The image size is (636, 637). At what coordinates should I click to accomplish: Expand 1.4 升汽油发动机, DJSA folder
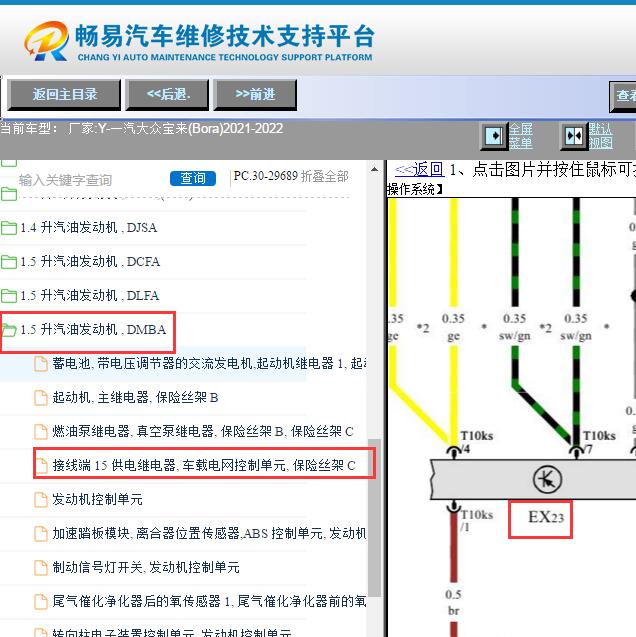click(x=89, y=228)
